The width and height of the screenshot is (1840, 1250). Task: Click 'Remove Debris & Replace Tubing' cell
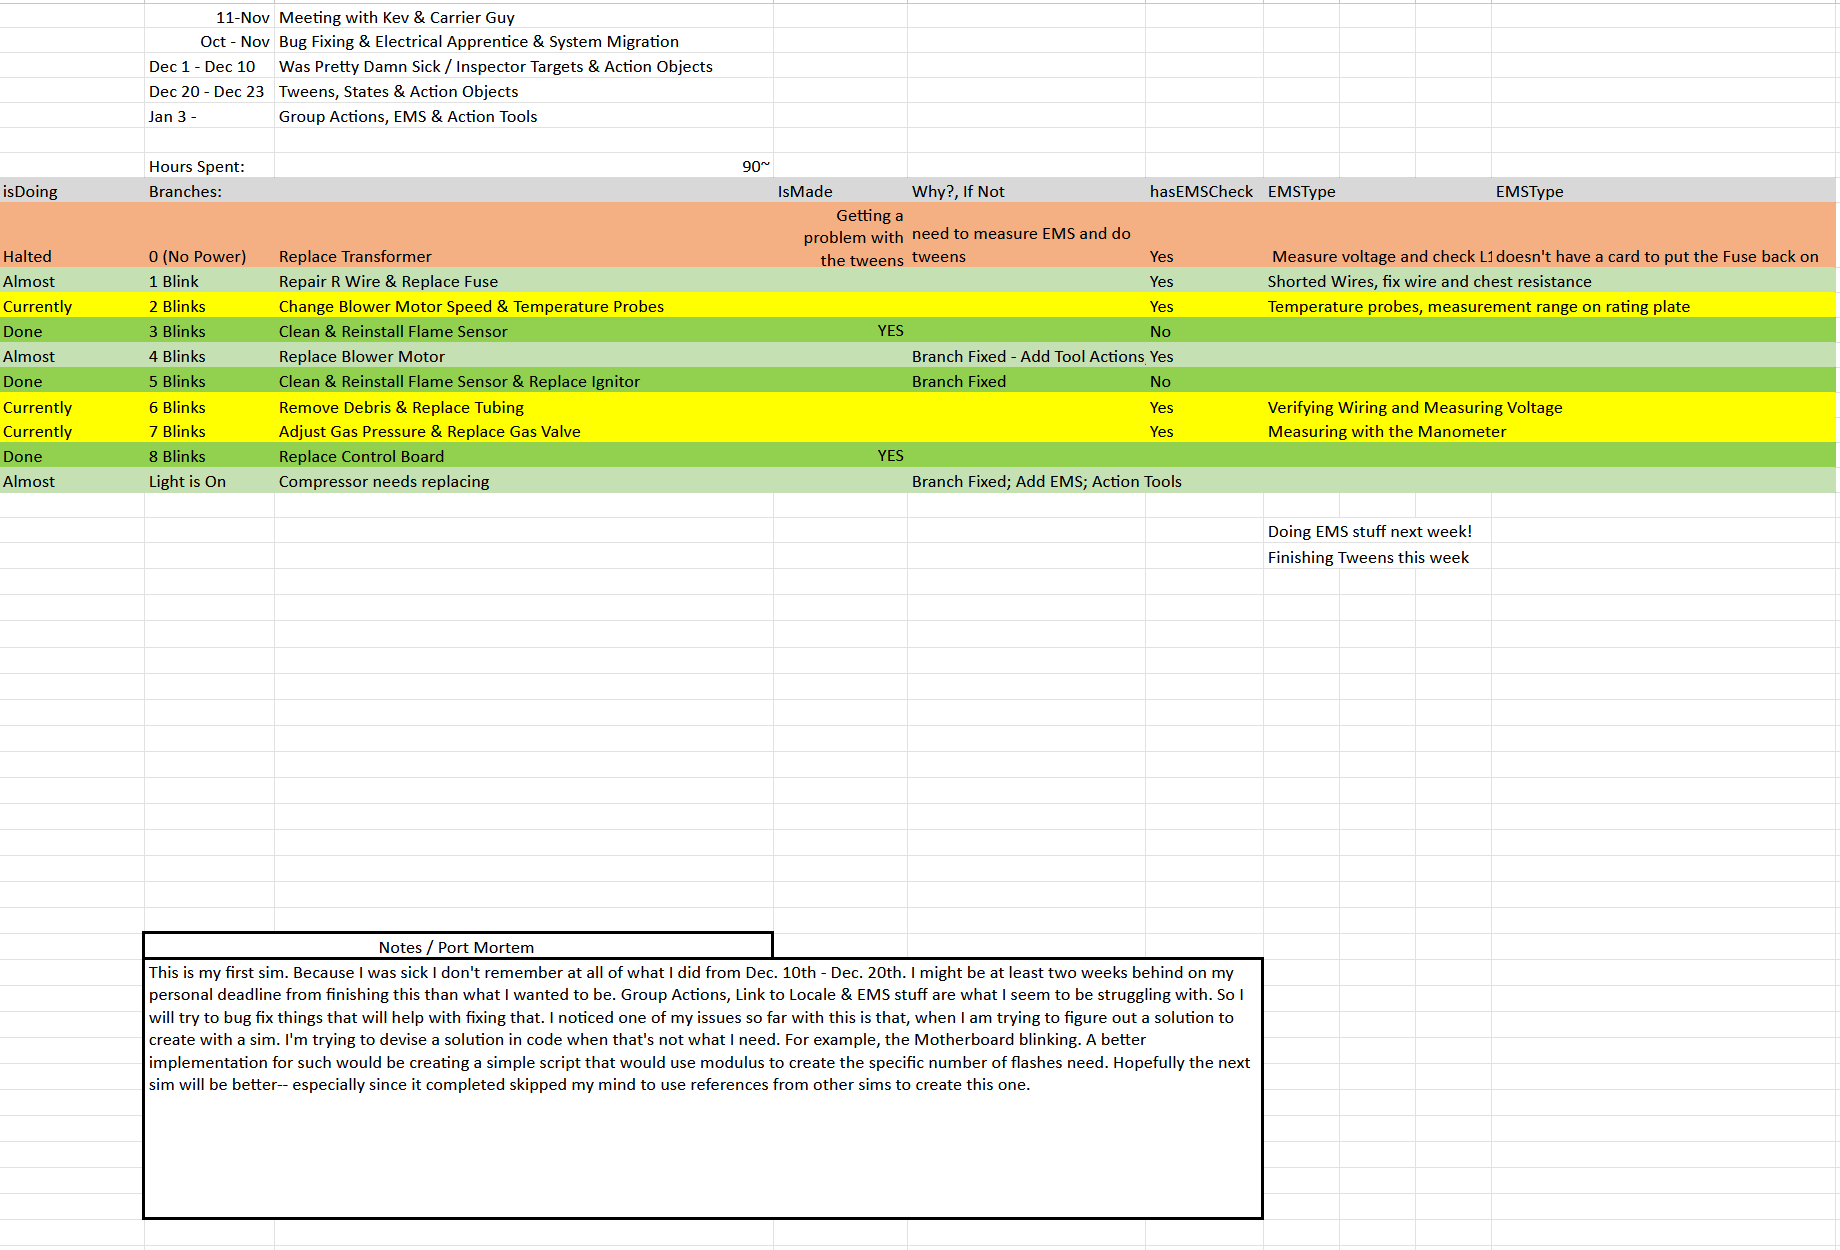point(523,407)
